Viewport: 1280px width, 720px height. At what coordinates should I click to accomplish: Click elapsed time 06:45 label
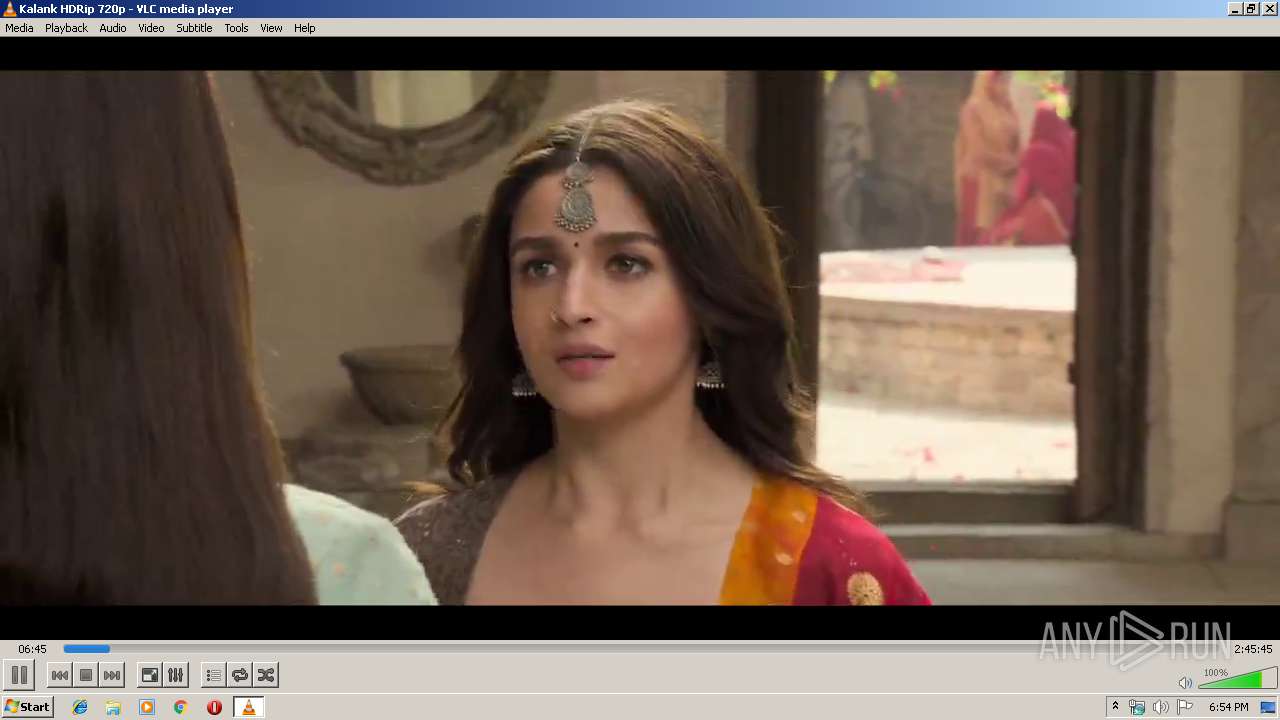32,649
